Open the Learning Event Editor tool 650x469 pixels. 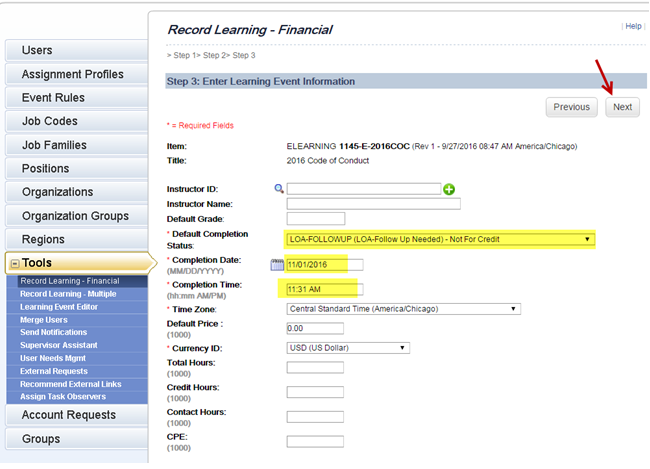tap(59, 307)
